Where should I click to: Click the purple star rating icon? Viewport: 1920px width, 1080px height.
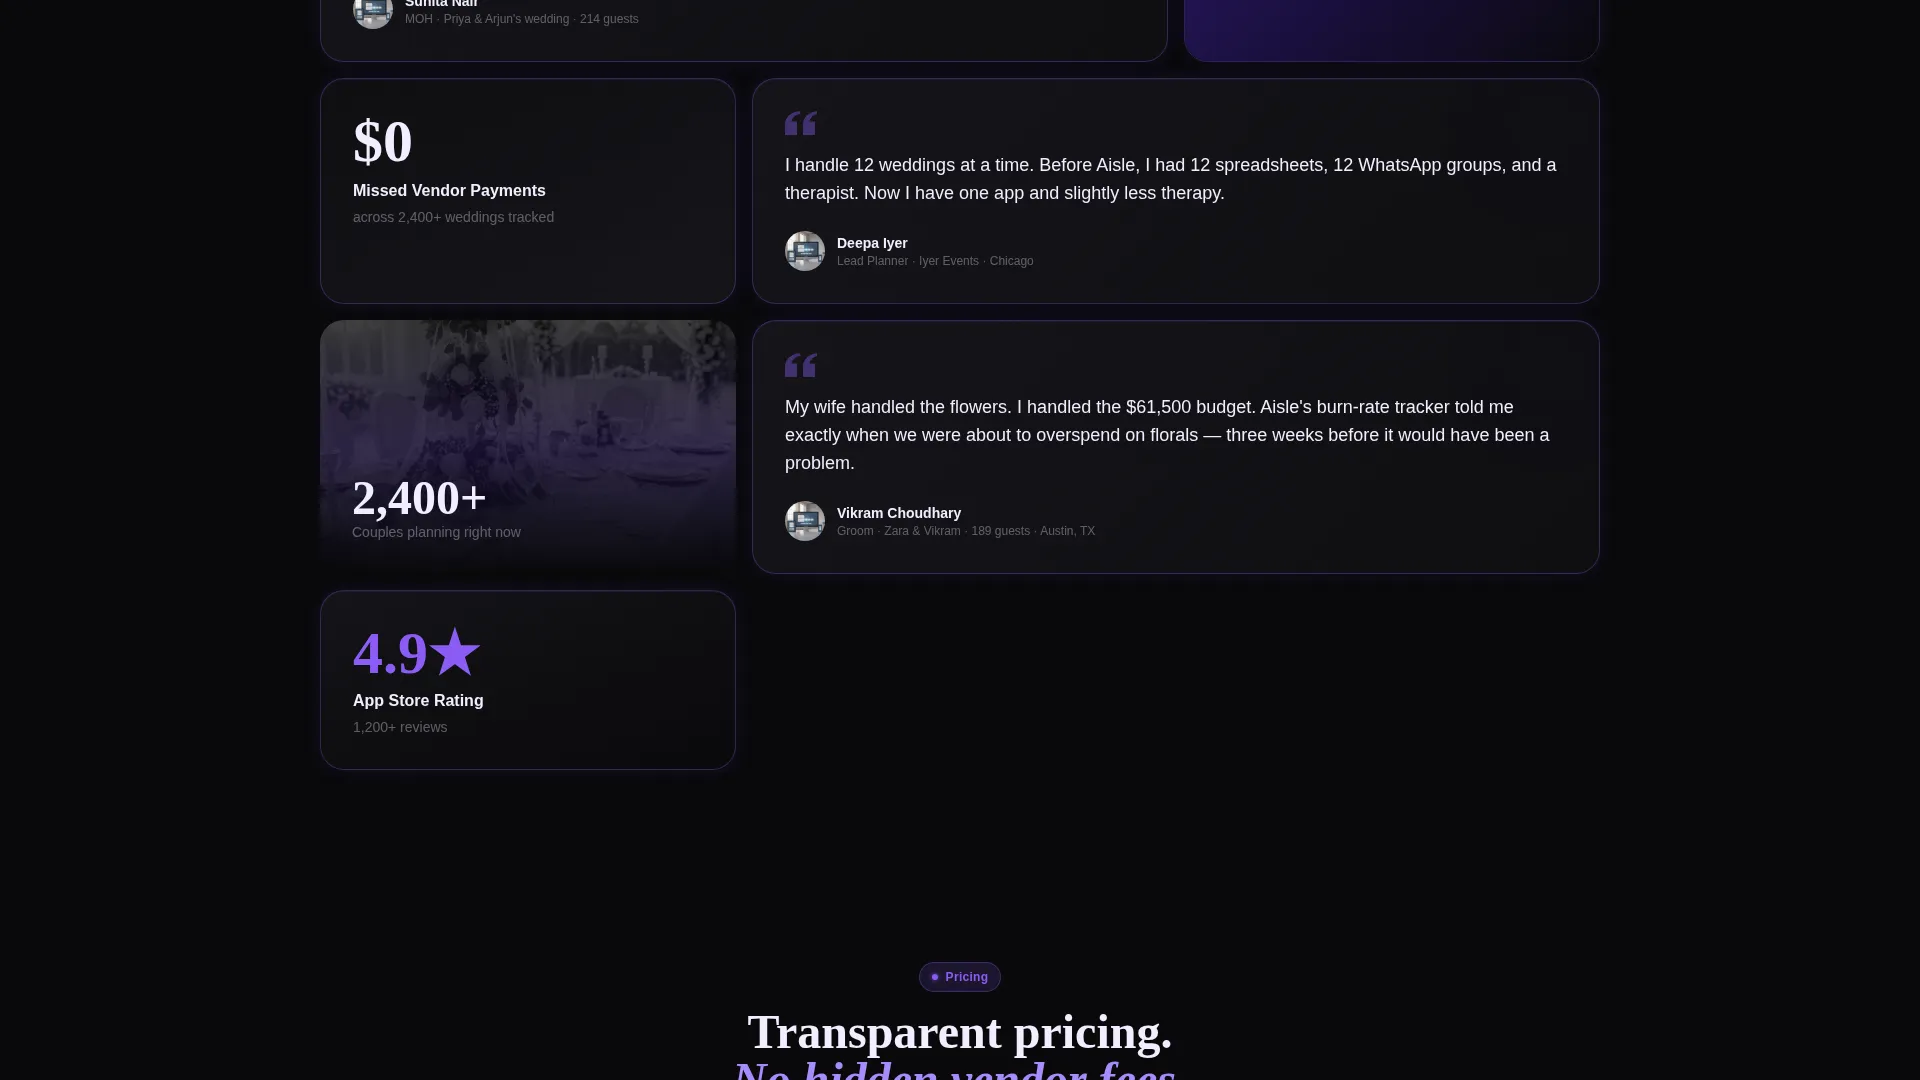coord(455,652)
